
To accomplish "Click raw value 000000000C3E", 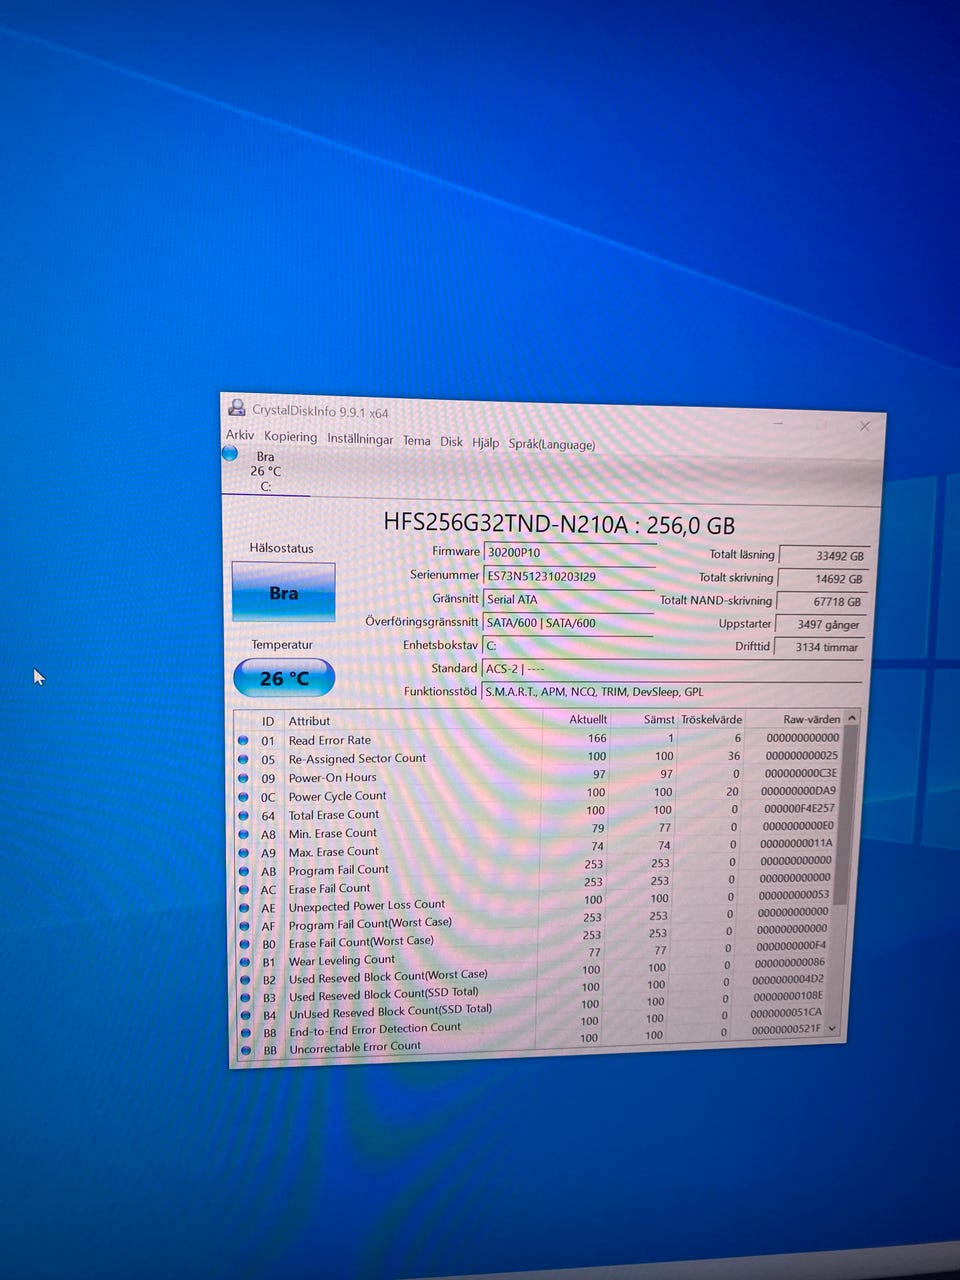I will 801,773.
